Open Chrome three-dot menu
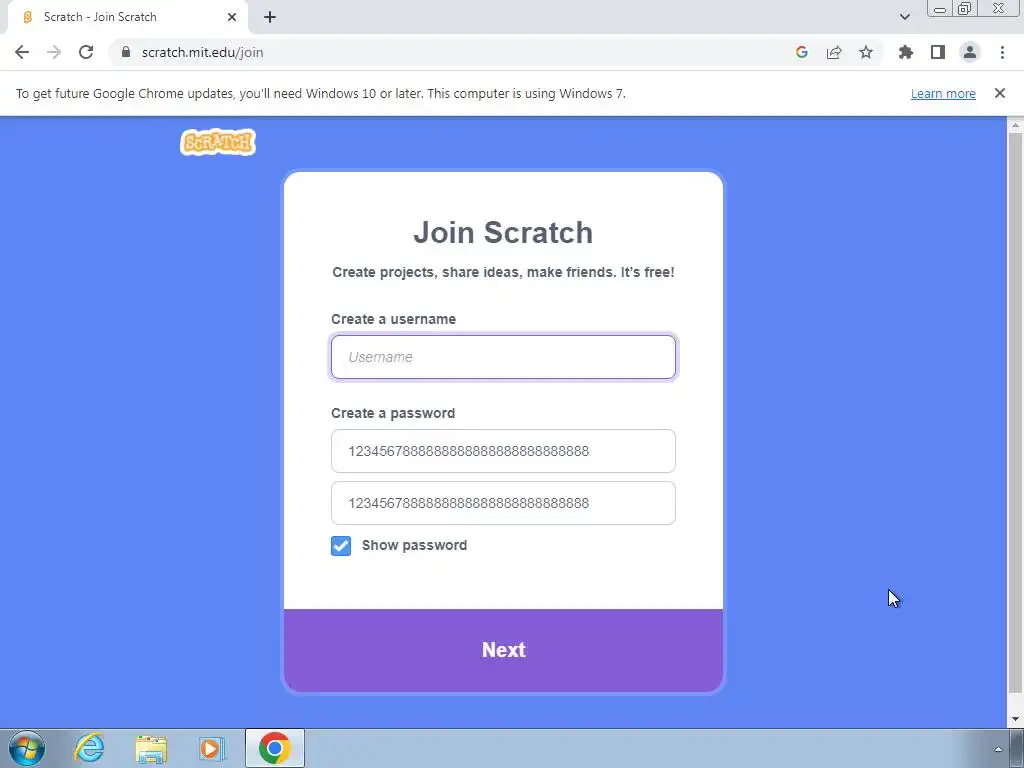This screenshot has height=768, width=1024. [x=1002, y=52]
